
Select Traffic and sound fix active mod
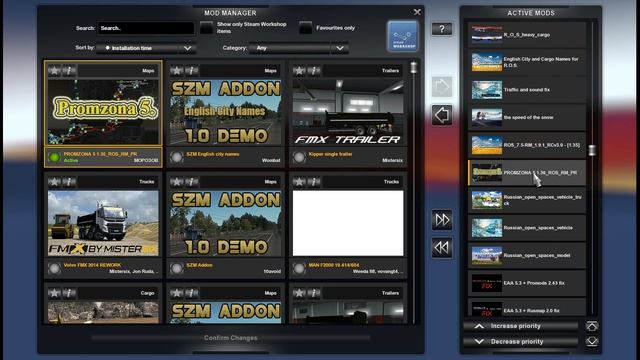tap(527, 90)
